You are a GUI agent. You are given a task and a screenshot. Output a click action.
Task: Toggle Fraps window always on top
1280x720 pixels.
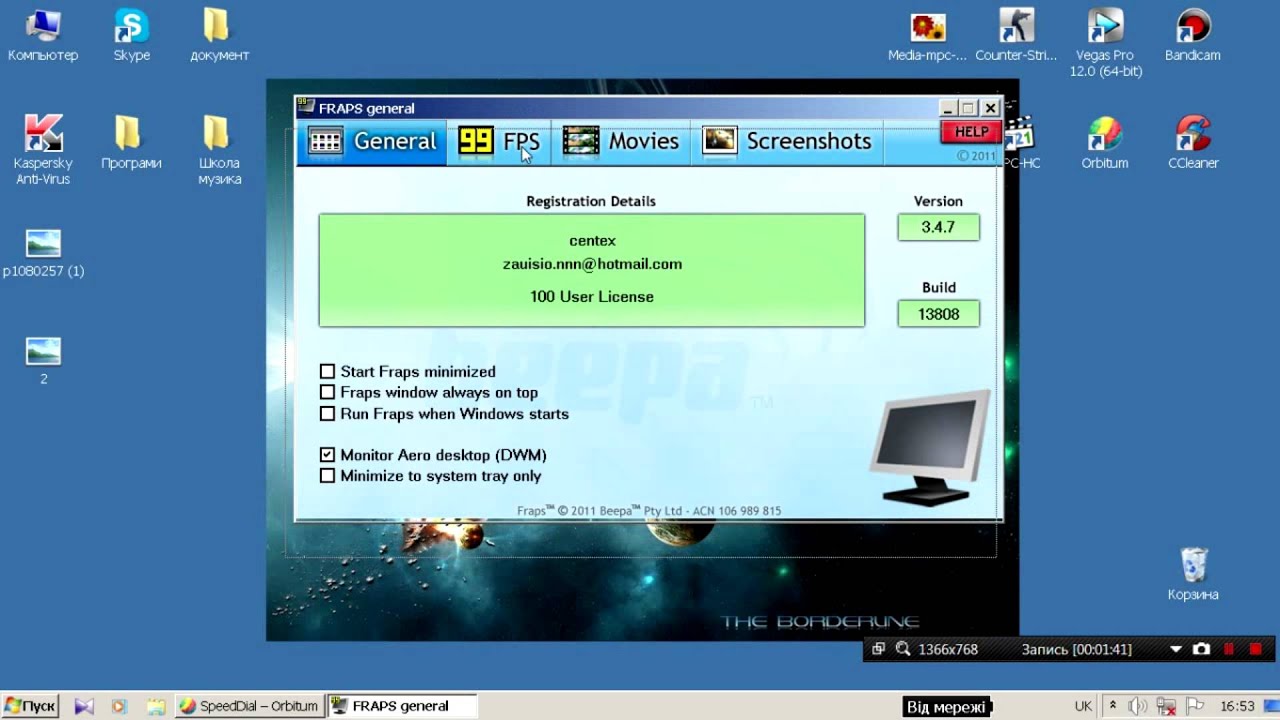[x=327, y=393]
